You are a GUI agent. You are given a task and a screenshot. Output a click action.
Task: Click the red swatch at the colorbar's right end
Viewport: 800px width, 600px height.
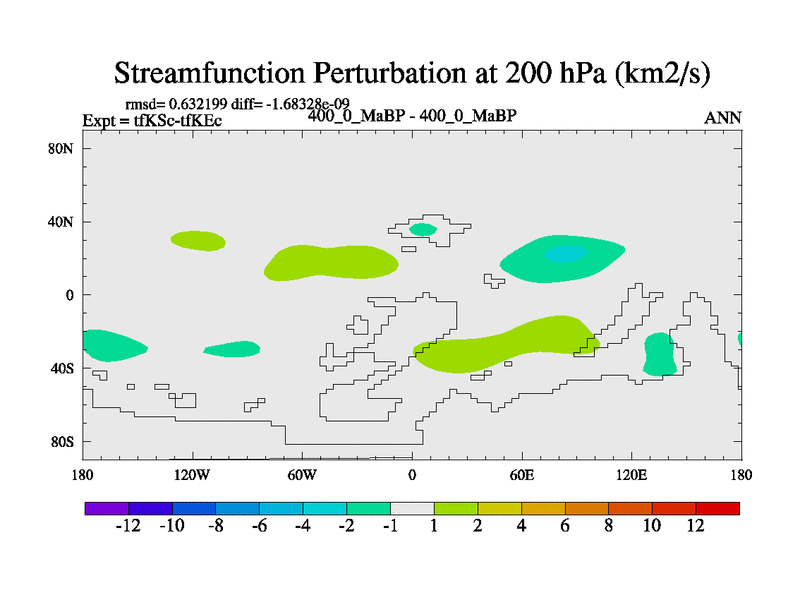pos(718,508)
